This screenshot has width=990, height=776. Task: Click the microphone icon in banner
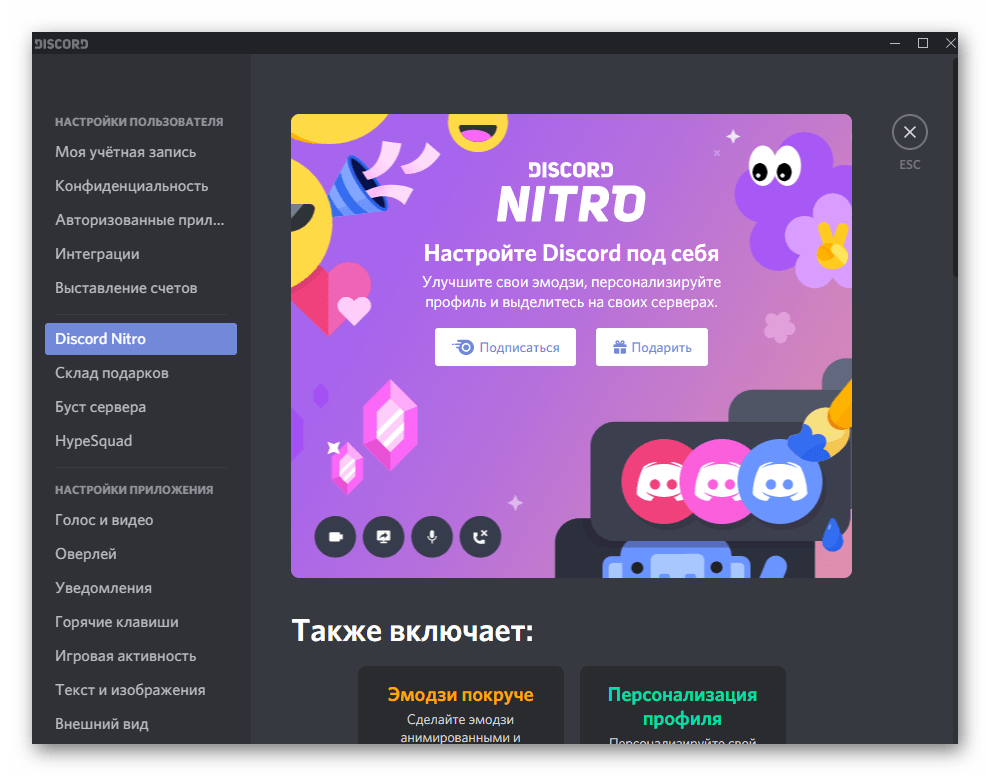point(432,537)
